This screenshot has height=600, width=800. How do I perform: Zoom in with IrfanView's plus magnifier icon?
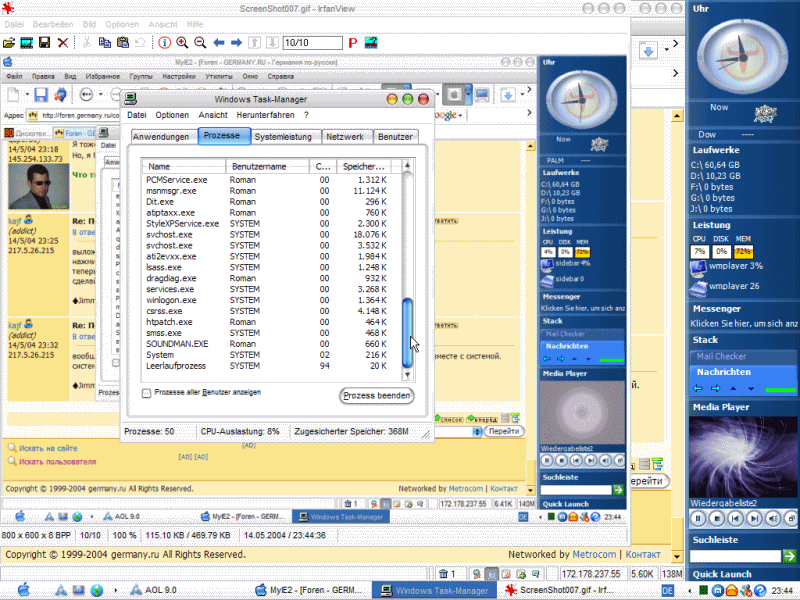click(x=182, y=43)
